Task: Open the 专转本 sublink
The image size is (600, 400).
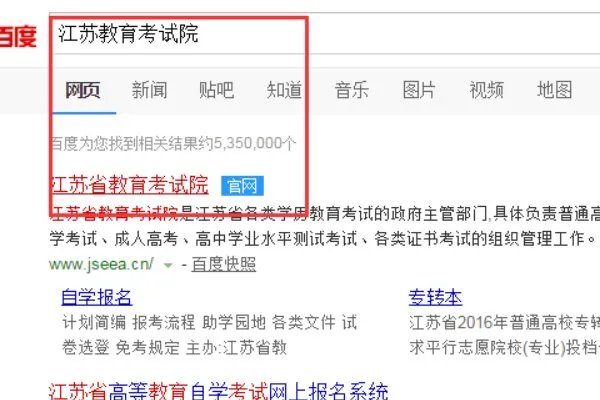Action: [x=435, y=297]
